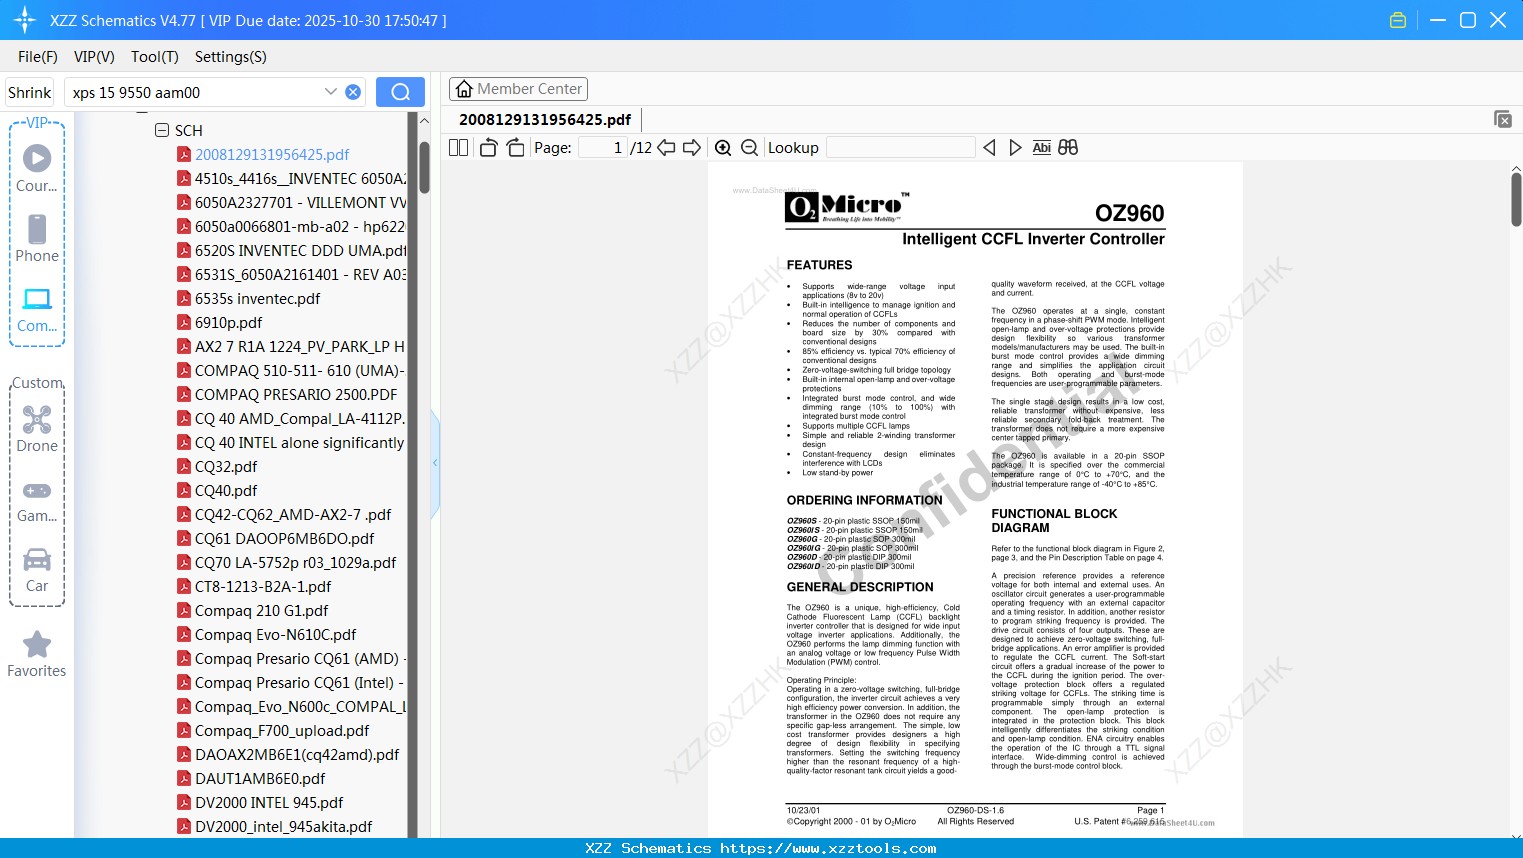Click the search query field
The height and width of the screenshot is (858, 1523).
[x=195, y=92]
